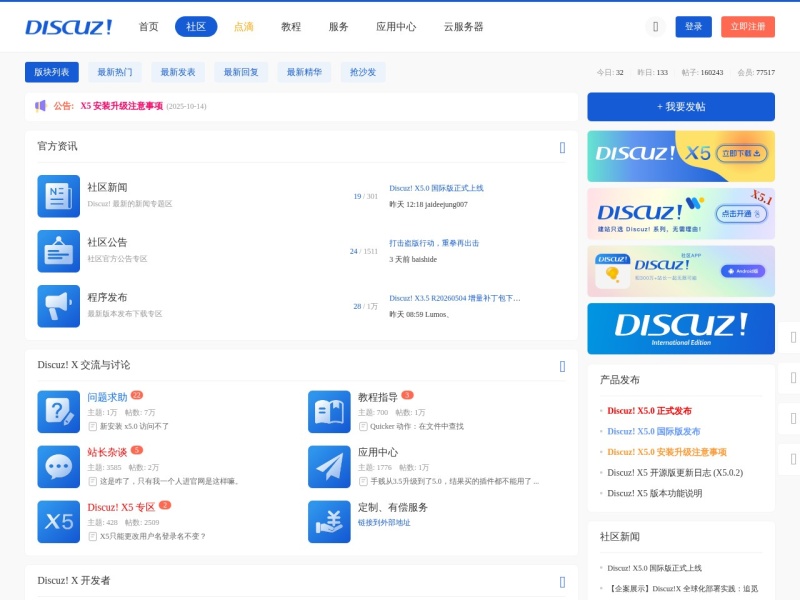Image resolution: width=800 pixels, height=600 pixels.
Task: Click document icon beside X5只能更改用户名 post
Action: [92, 537]
